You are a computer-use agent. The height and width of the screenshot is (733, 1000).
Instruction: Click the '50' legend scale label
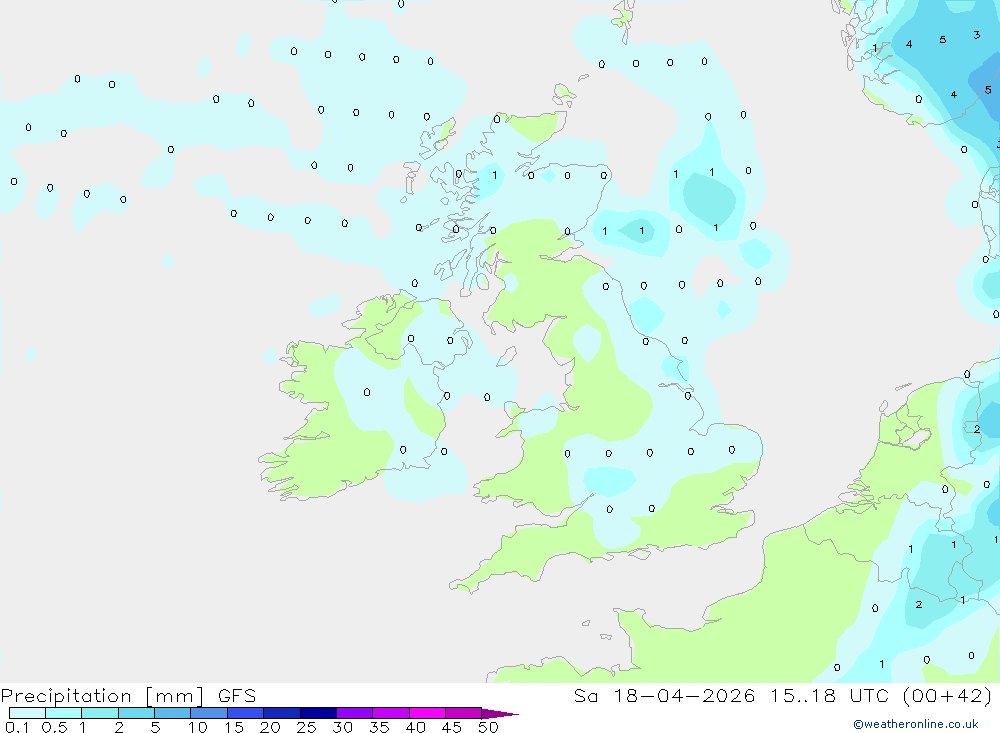coord(488,727)
